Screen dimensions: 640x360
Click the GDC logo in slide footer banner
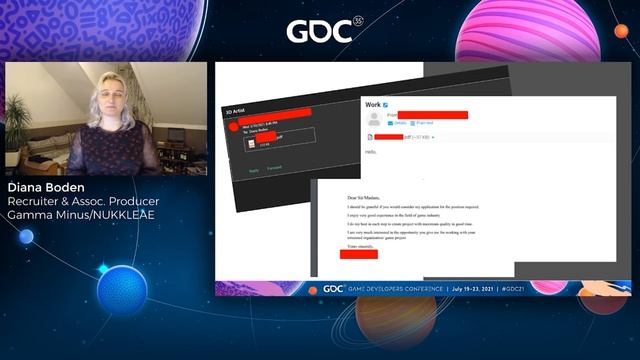point(333,289)
